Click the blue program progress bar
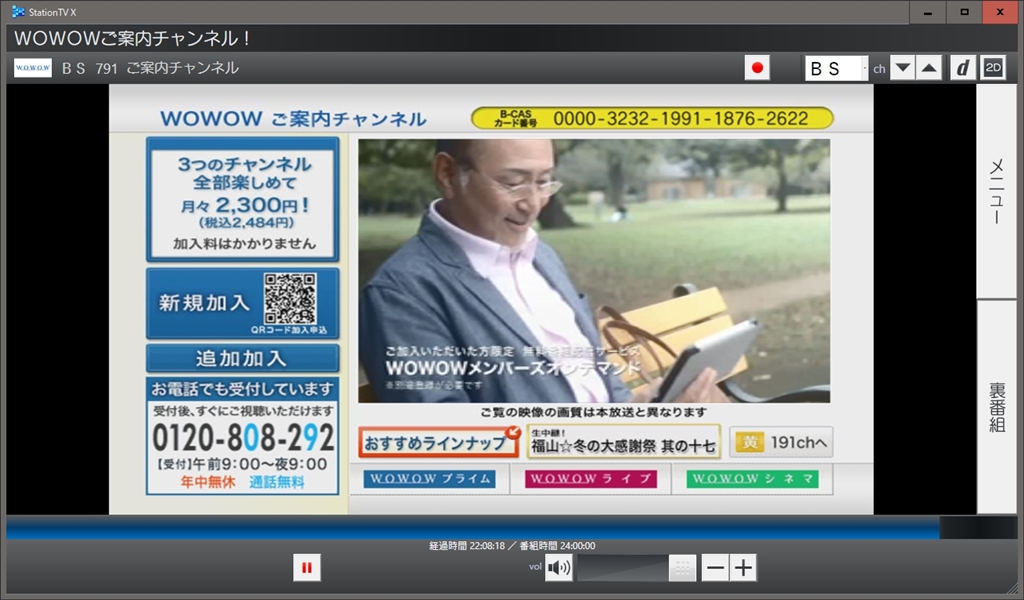 [x=473, y=528]
